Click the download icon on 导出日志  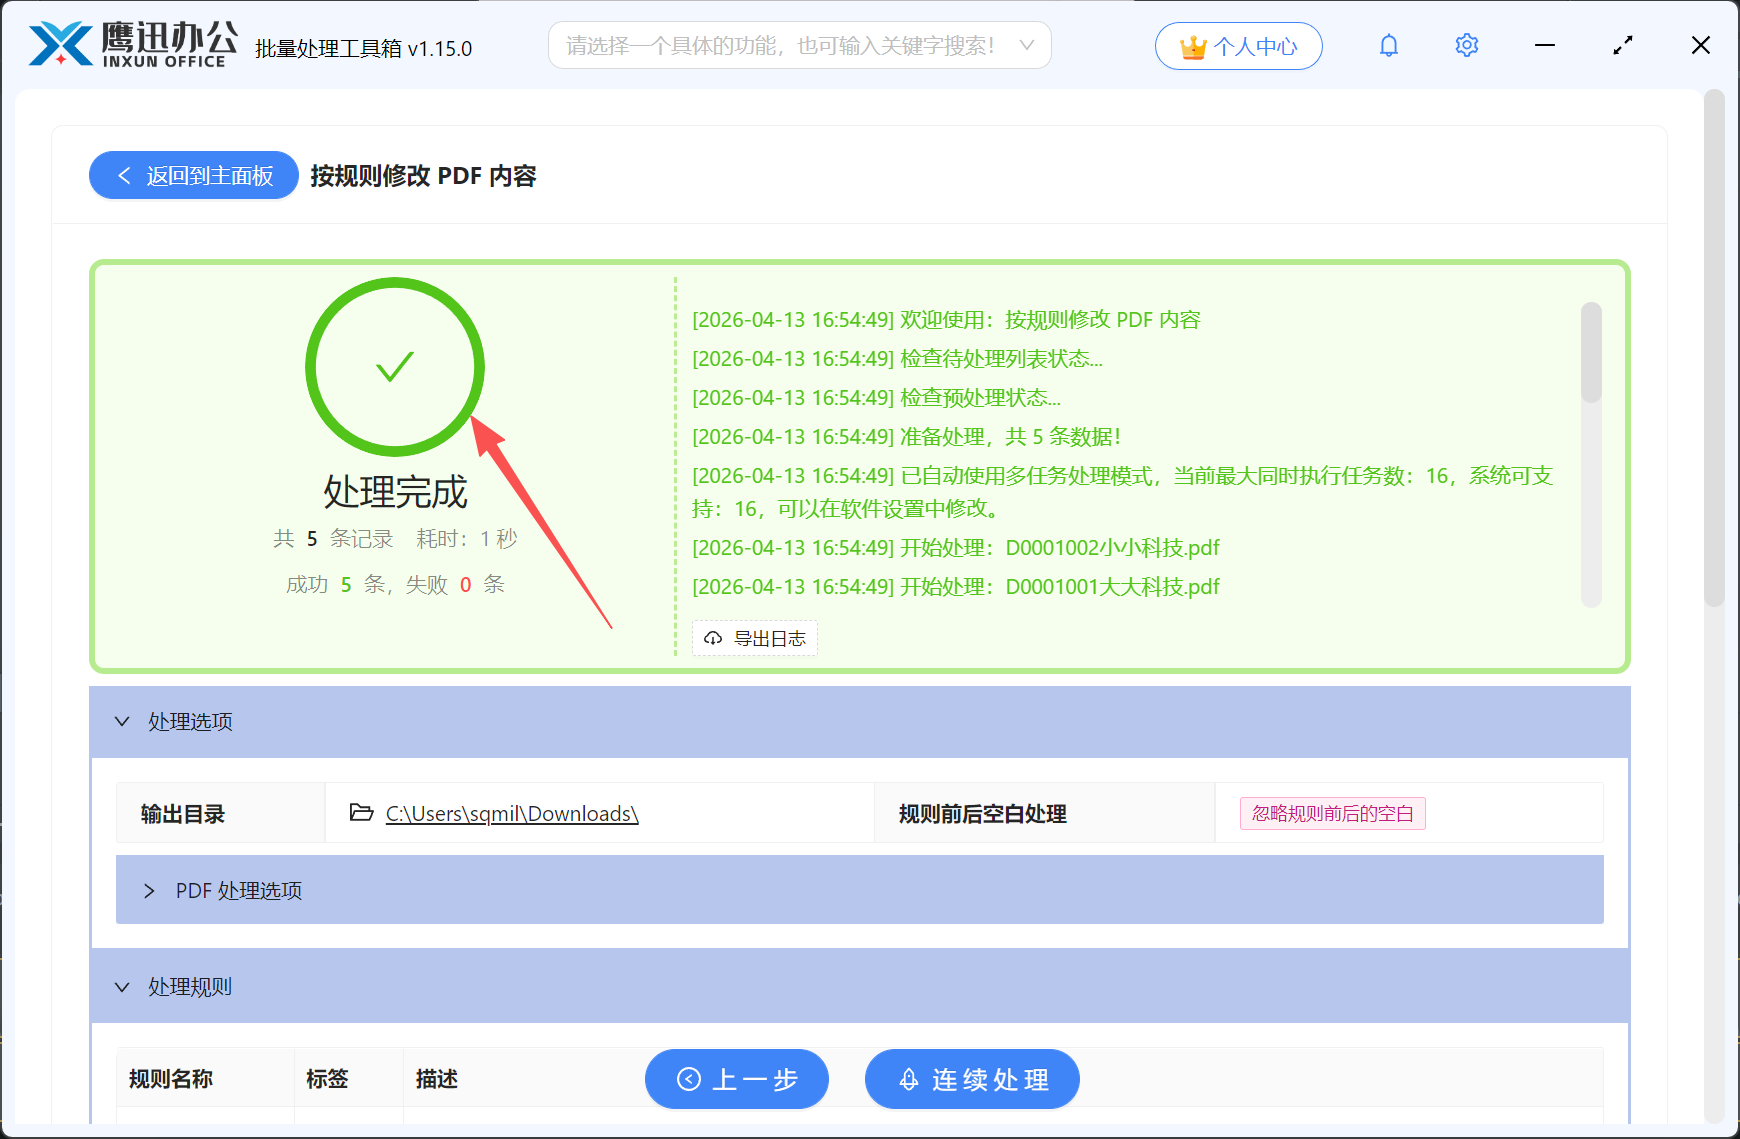point(713,638)
